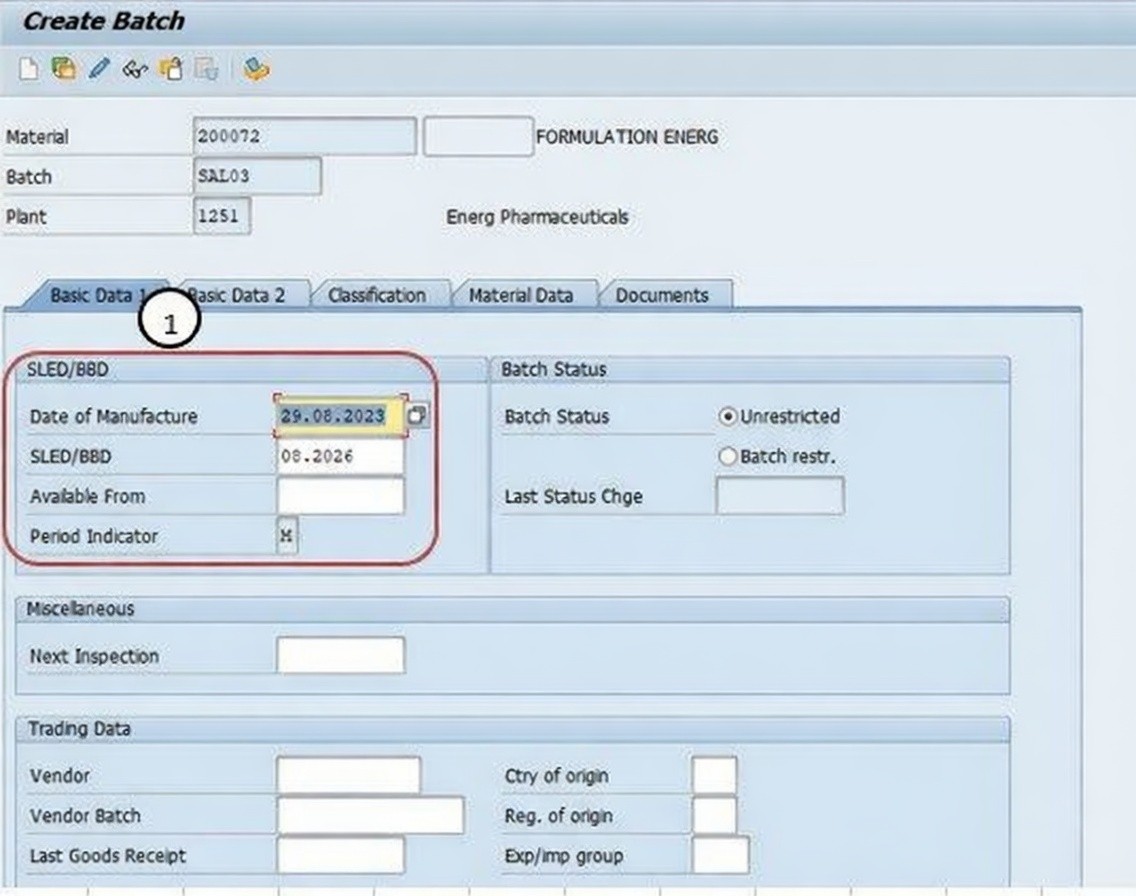The width and height of the screenshot is (1136, 896).
Task: Go to the Material Data tab
Action: (x=521, y=295)
